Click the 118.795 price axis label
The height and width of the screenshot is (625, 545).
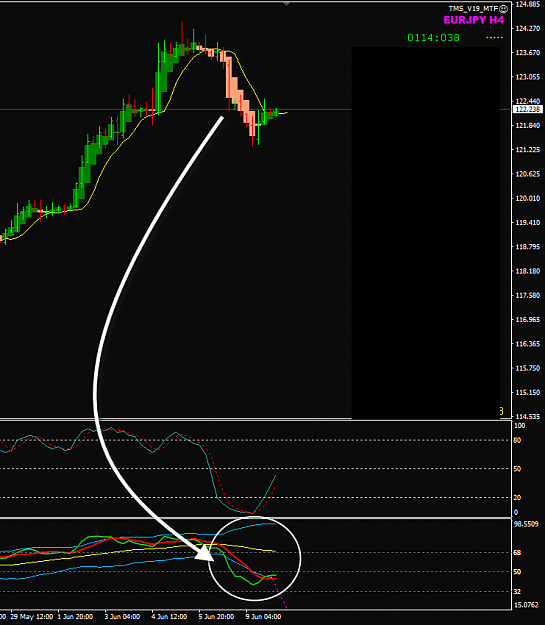point(527,247)
